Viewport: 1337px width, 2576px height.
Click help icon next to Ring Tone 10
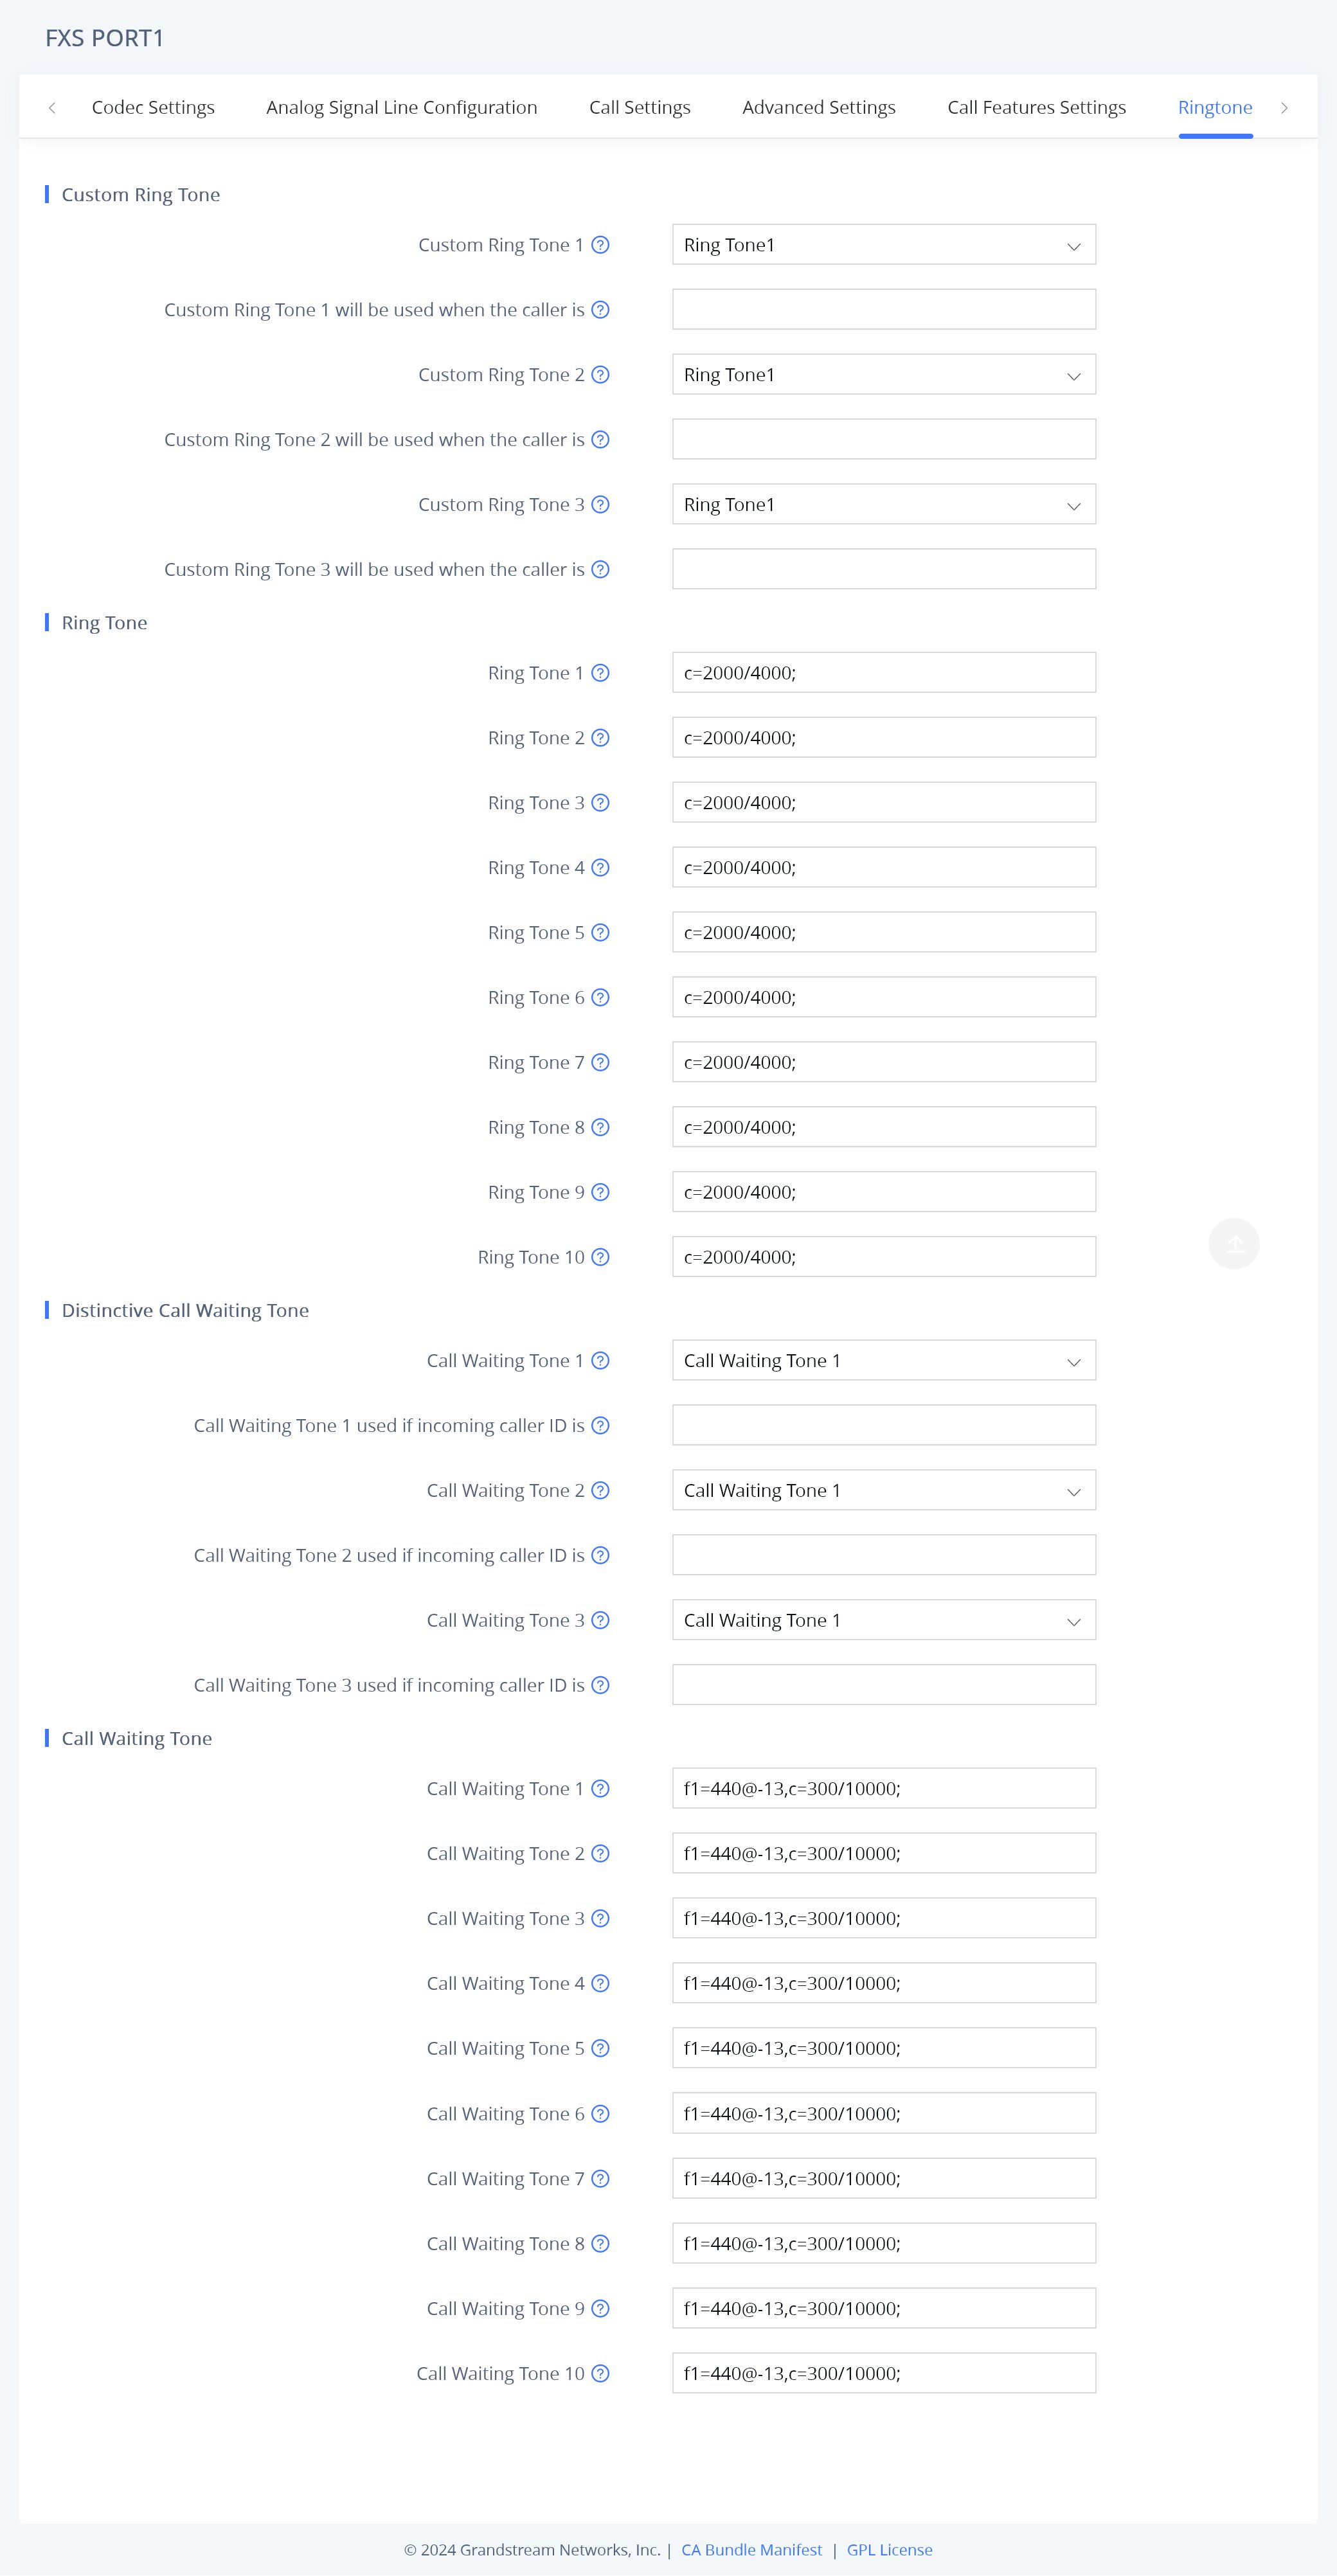[600, 1257]
